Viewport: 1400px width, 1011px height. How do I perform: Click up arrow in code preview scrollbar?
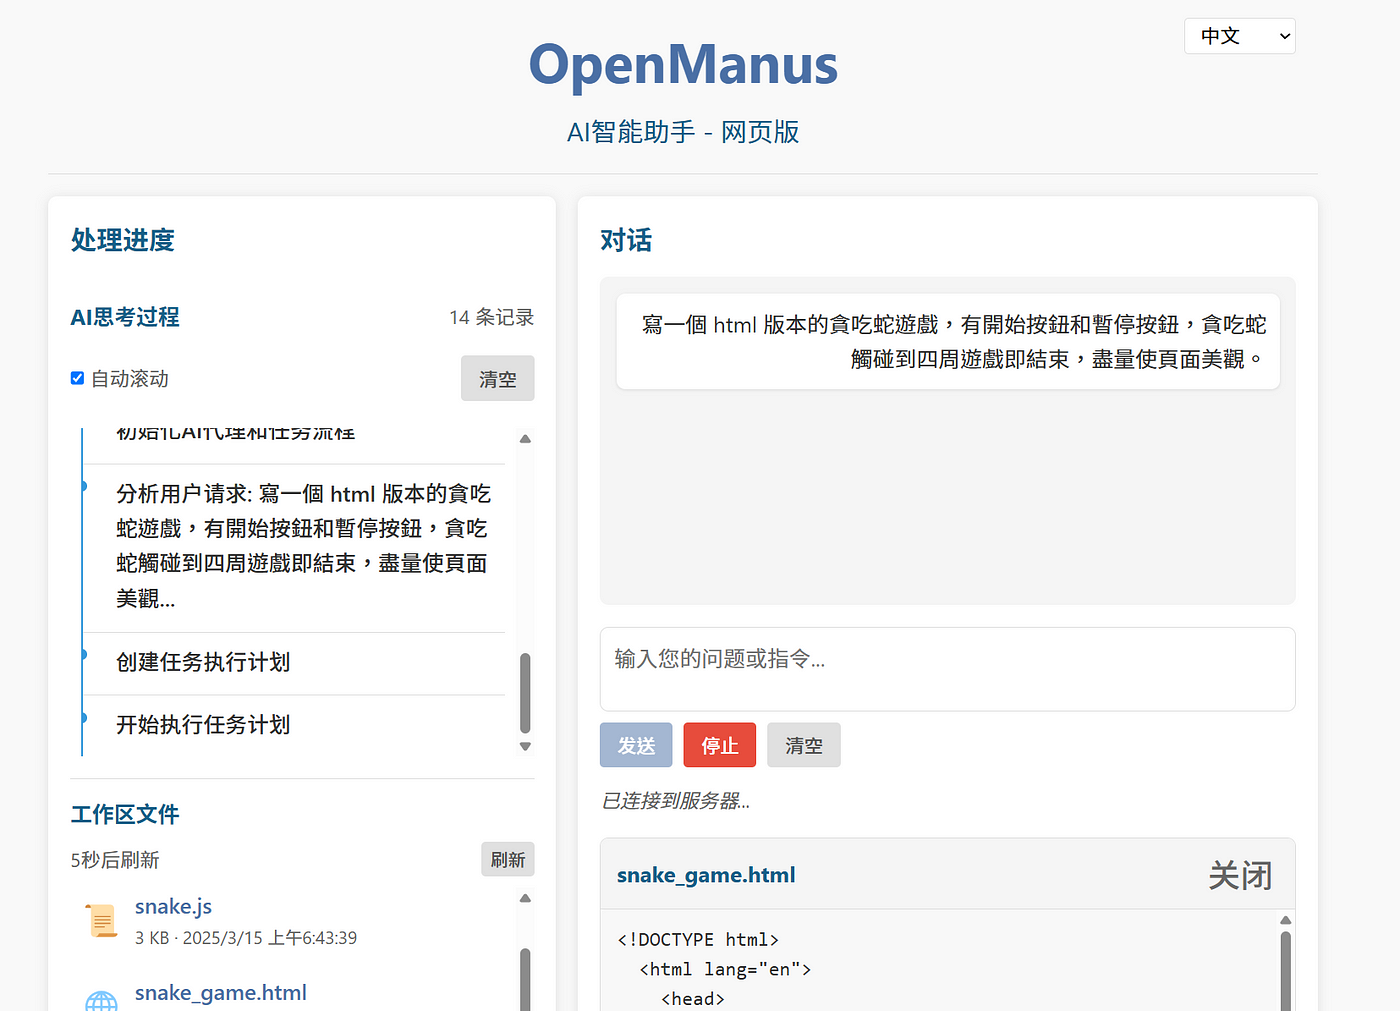(1285, 920)
